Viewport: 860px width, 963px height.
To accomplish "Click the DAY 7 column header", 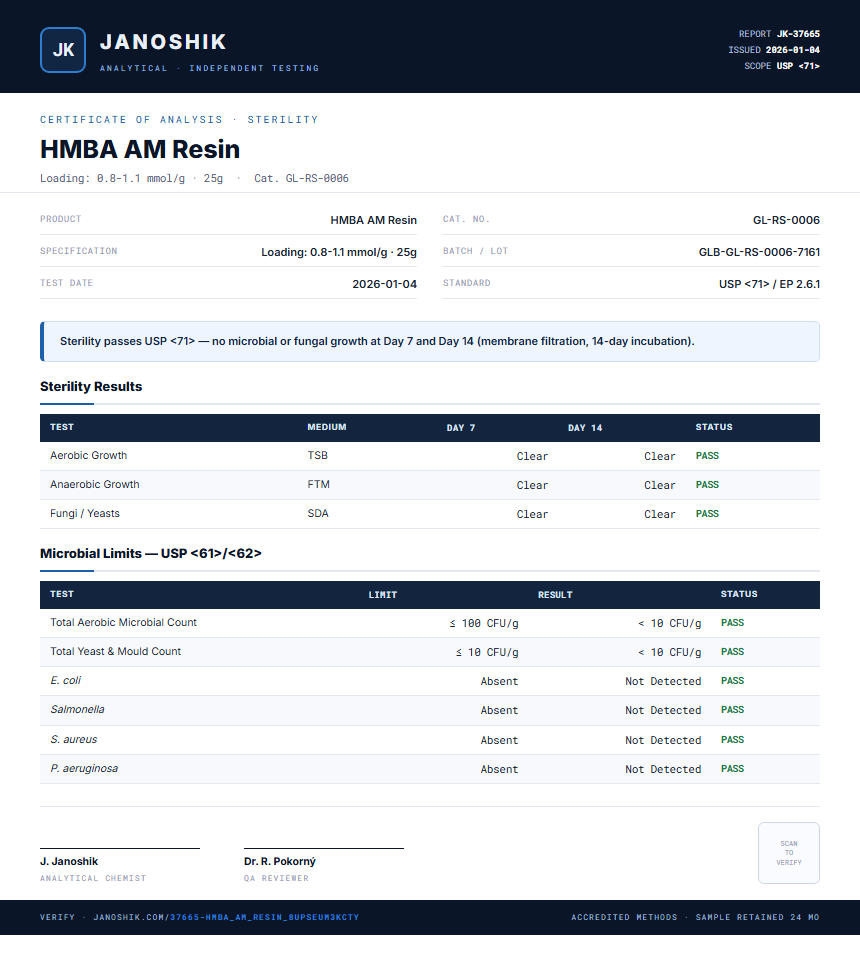I will 461,427.
